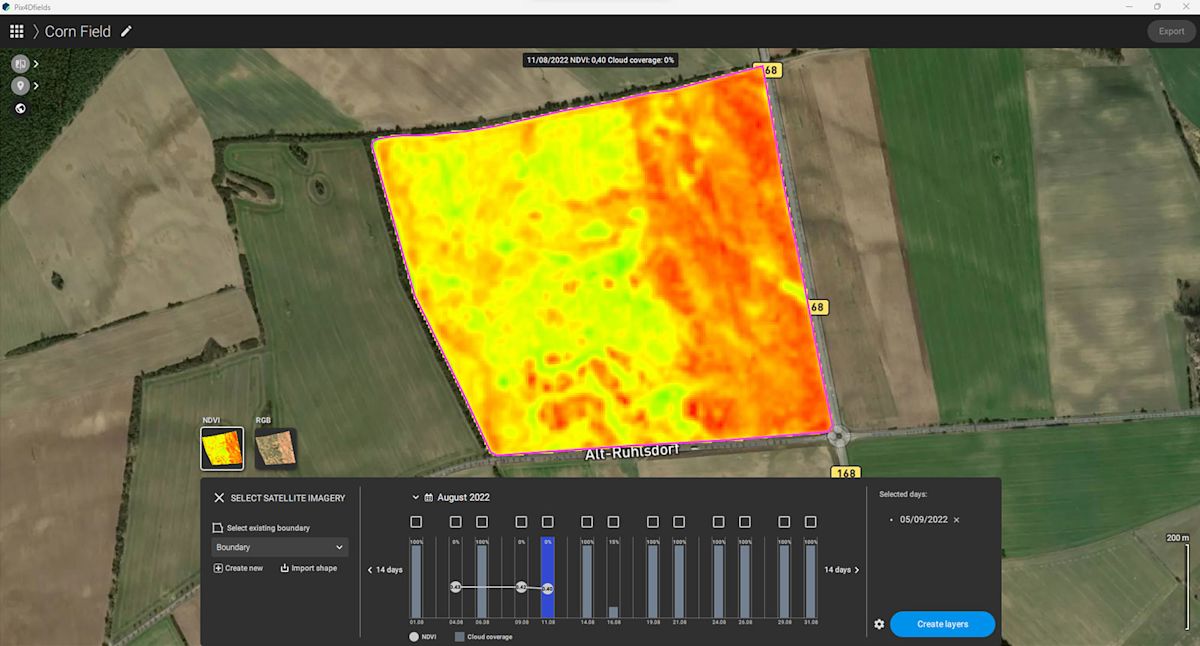This screenshot has height=646, width=1200.
Task: Click the location pin sidebar icon
Action: (20, 85)
